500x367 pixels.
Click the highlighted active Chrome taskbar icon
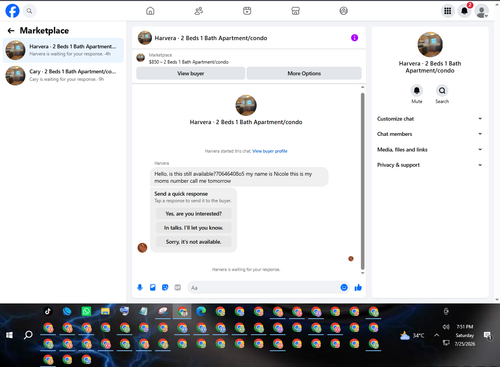(182, 311)
